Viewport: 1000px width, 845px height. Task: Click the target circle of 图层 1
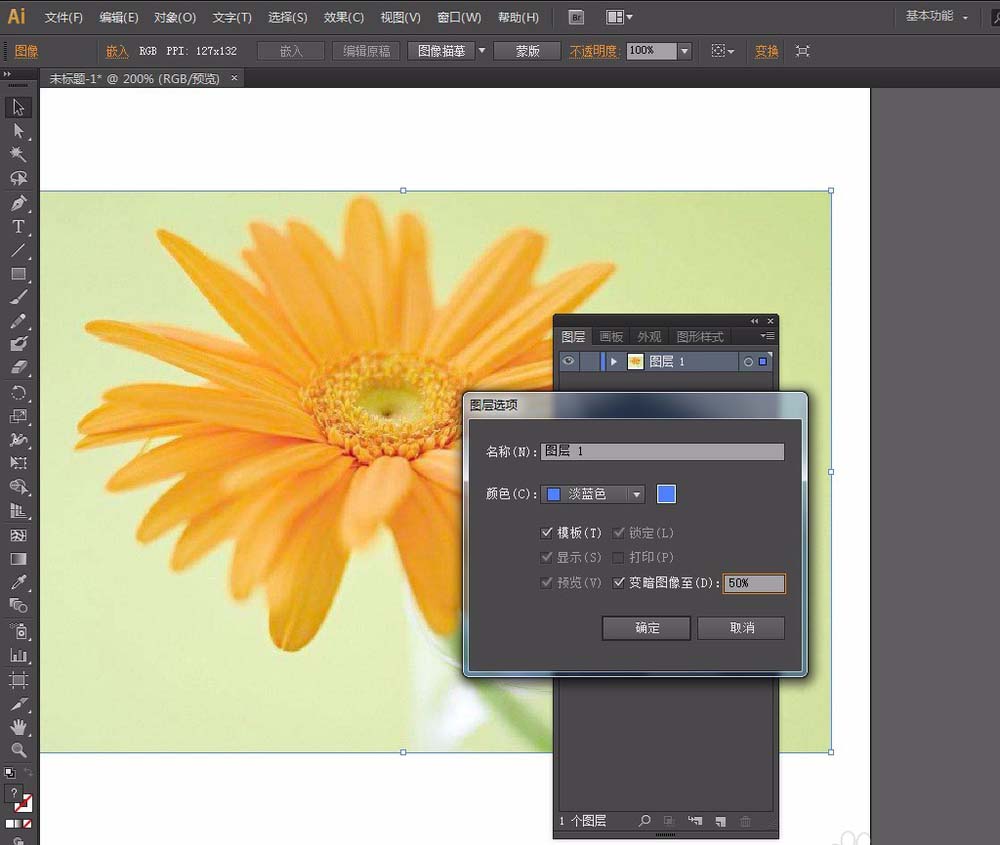pos(748,362)
